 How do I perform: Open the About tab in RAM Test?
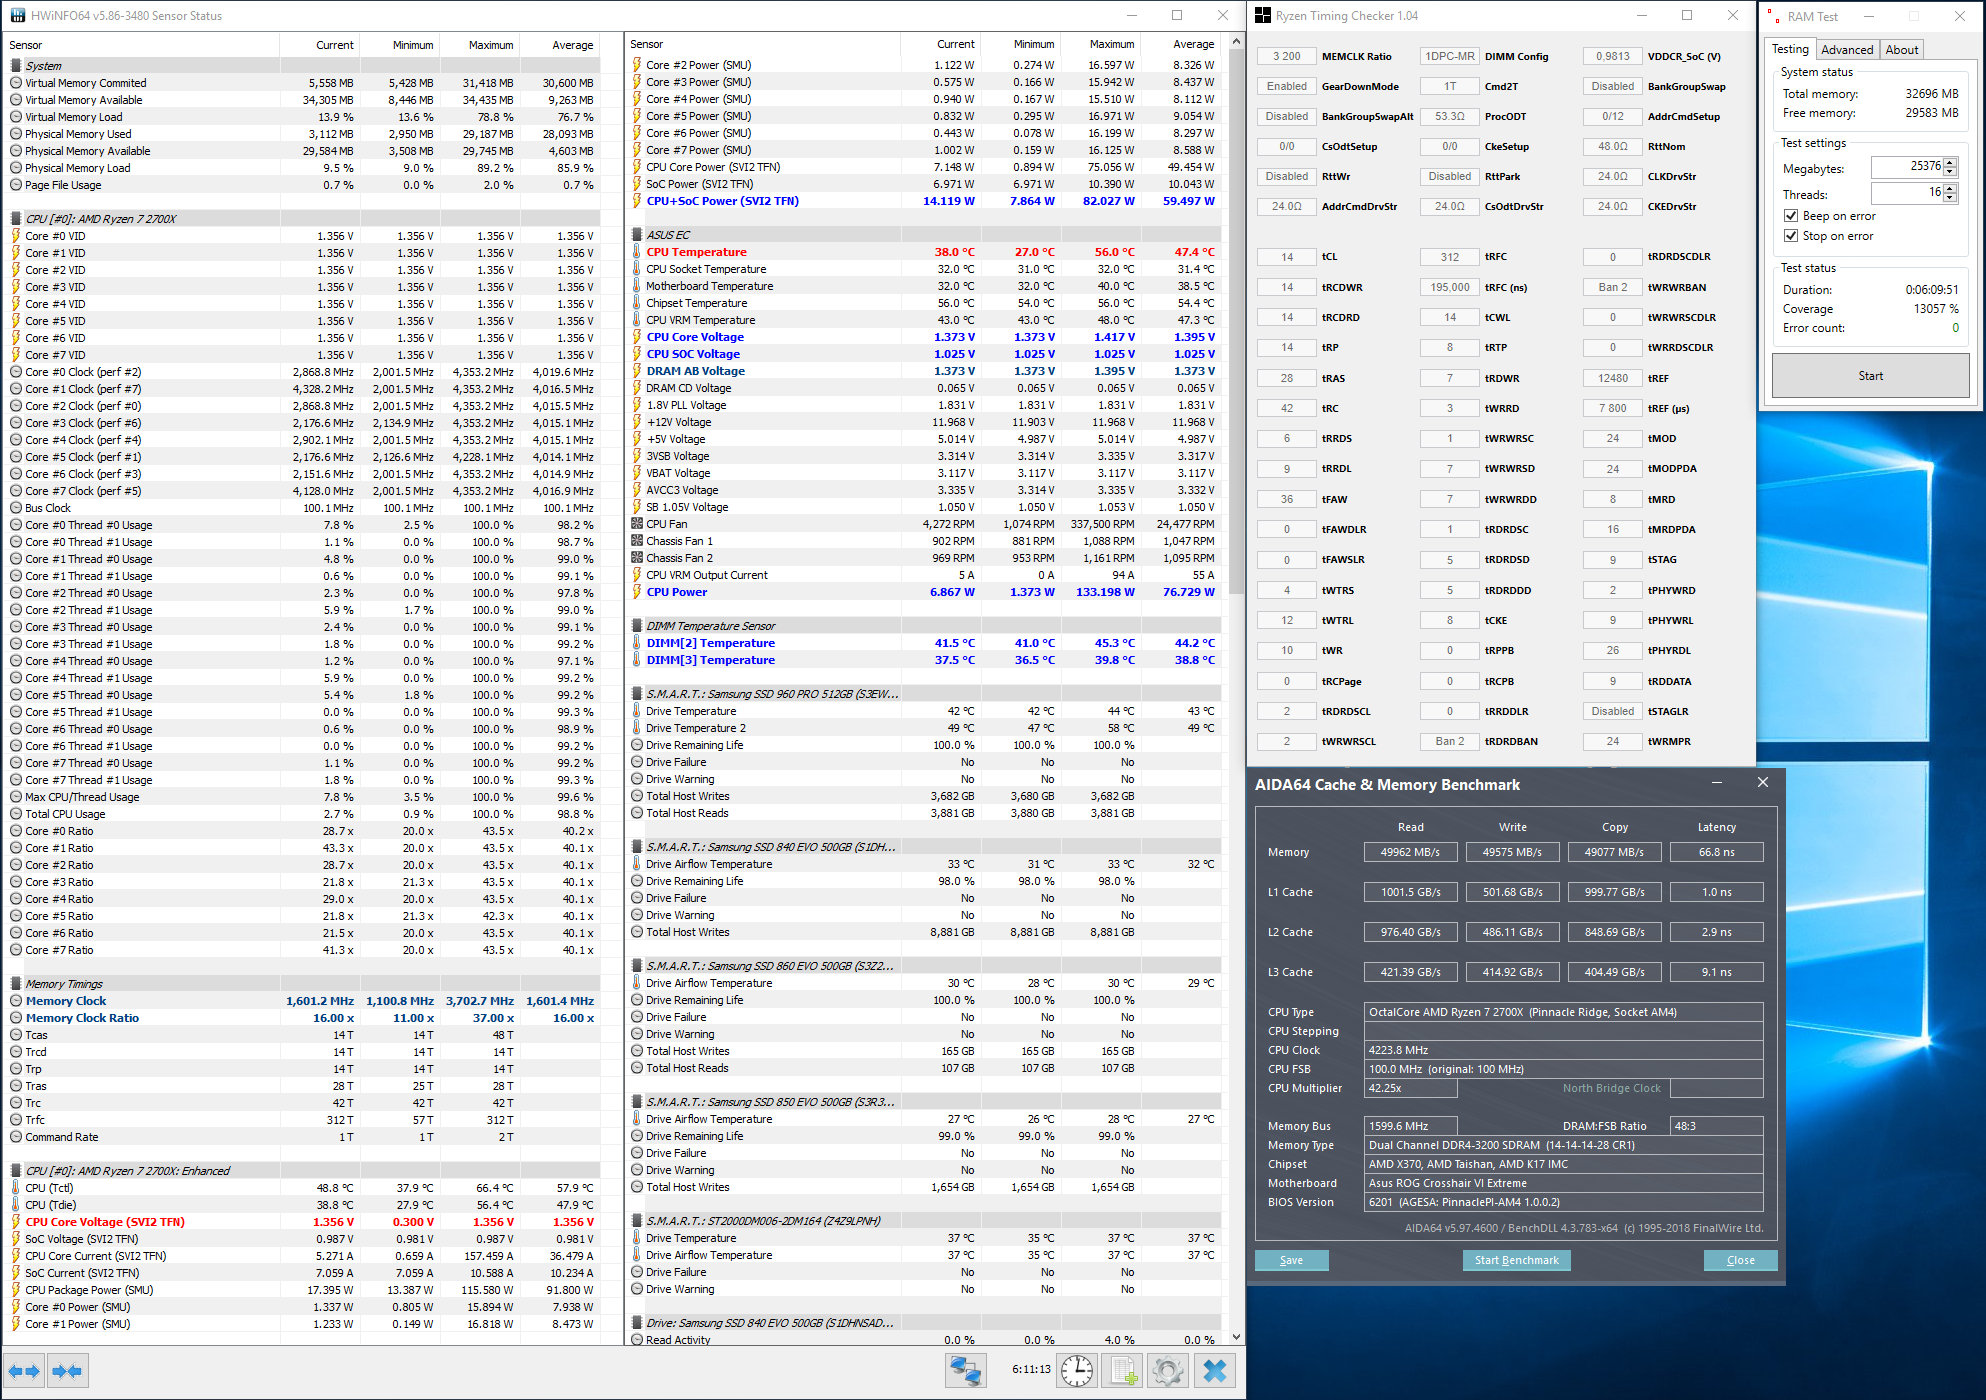pos(1901,50)
